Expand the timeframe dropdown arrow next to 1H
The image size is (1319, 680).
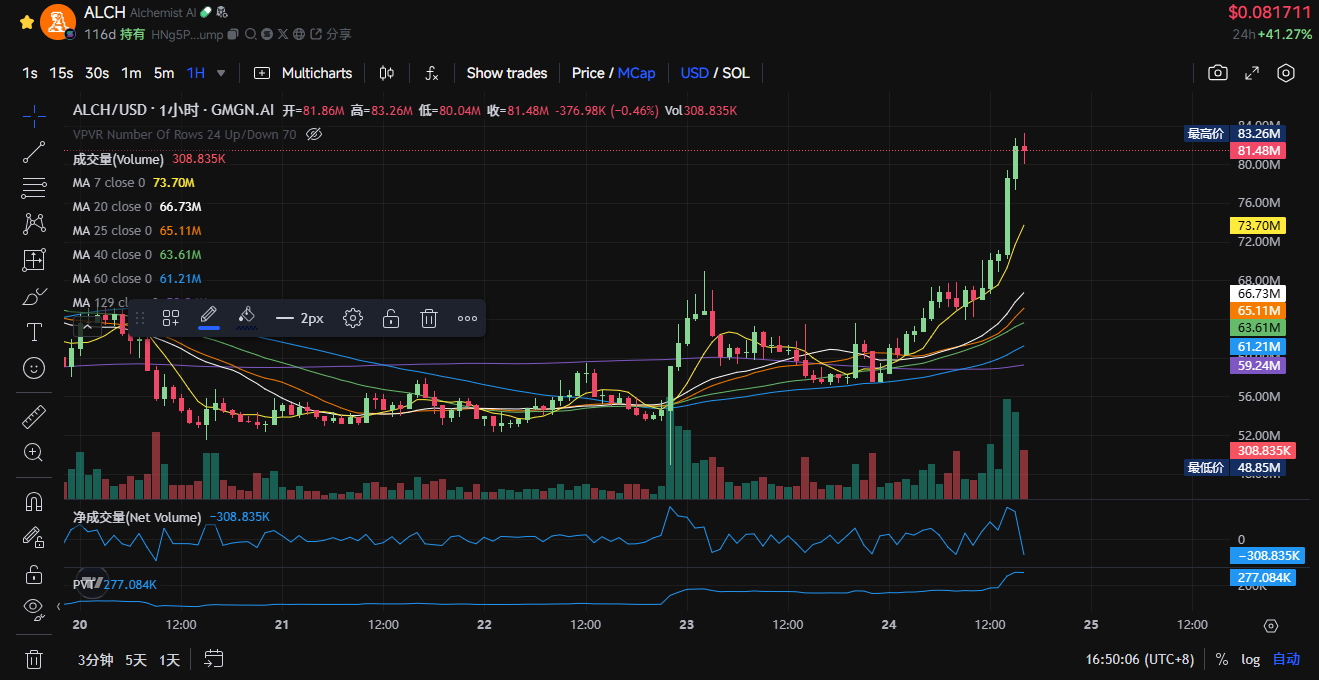point(221,73)
